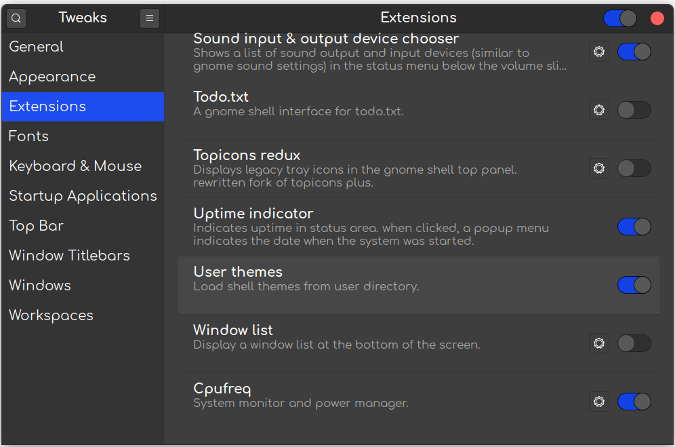This screenshot has width=675, height=447.
Task: Enable Topicons redux extension switch
Action: (634, 168)
